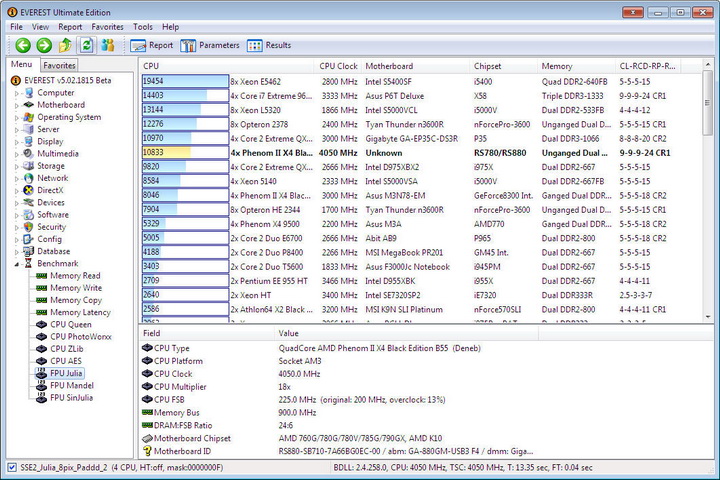This screenshot has width=720, height=480.
Task: Select the Devices icon in the tree
Action: click(29, 202)
